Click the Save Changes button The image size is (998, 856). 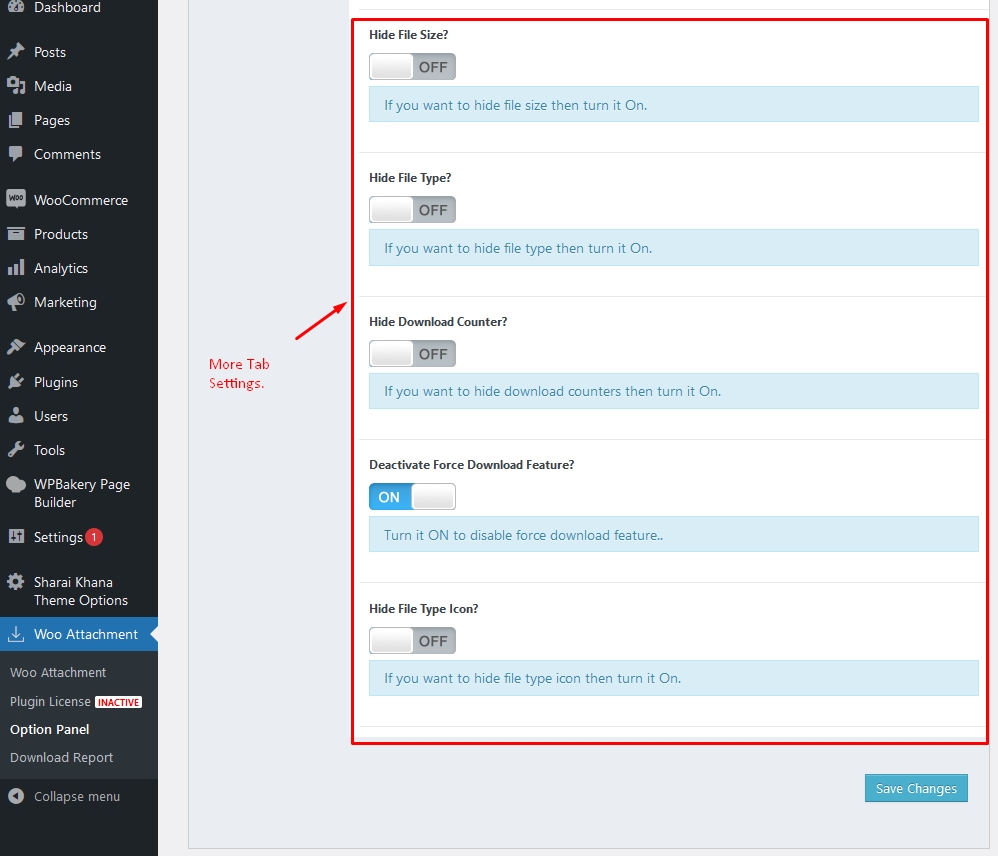915,788
